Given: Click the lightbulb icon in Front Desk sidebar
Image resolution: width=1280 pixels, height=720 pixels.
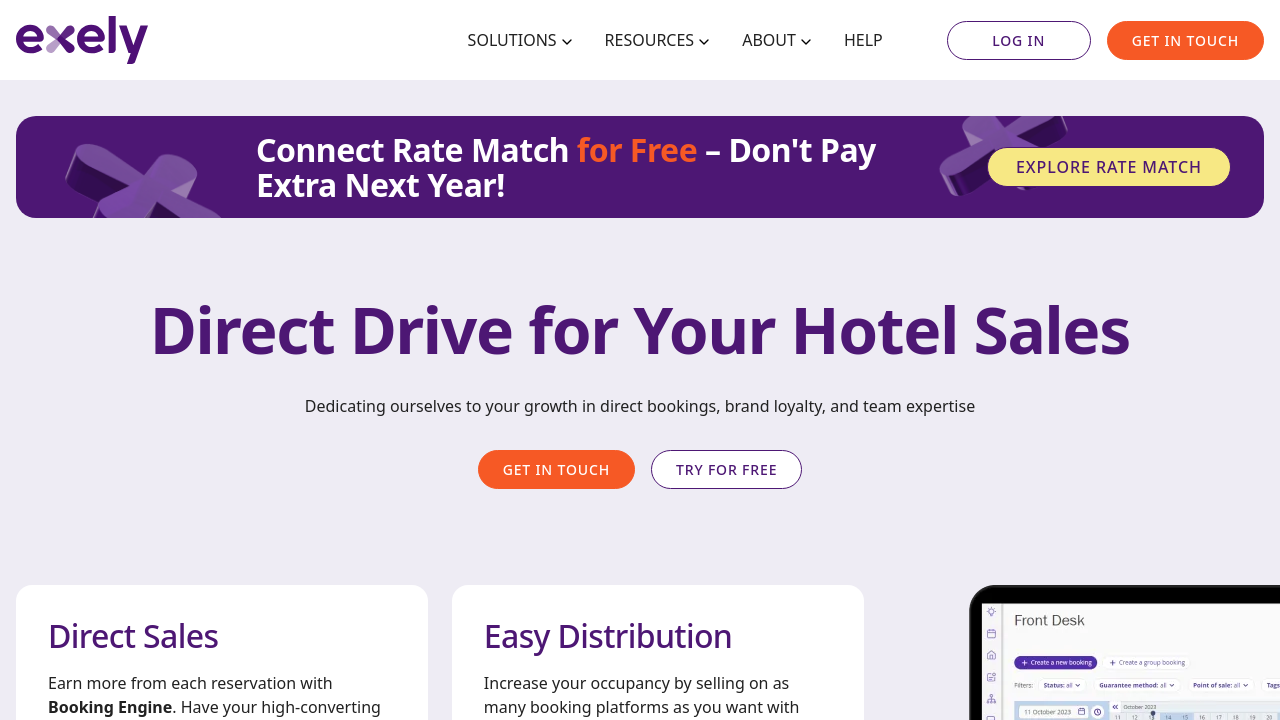Looking at the screenshot, I should click(991, 611).
